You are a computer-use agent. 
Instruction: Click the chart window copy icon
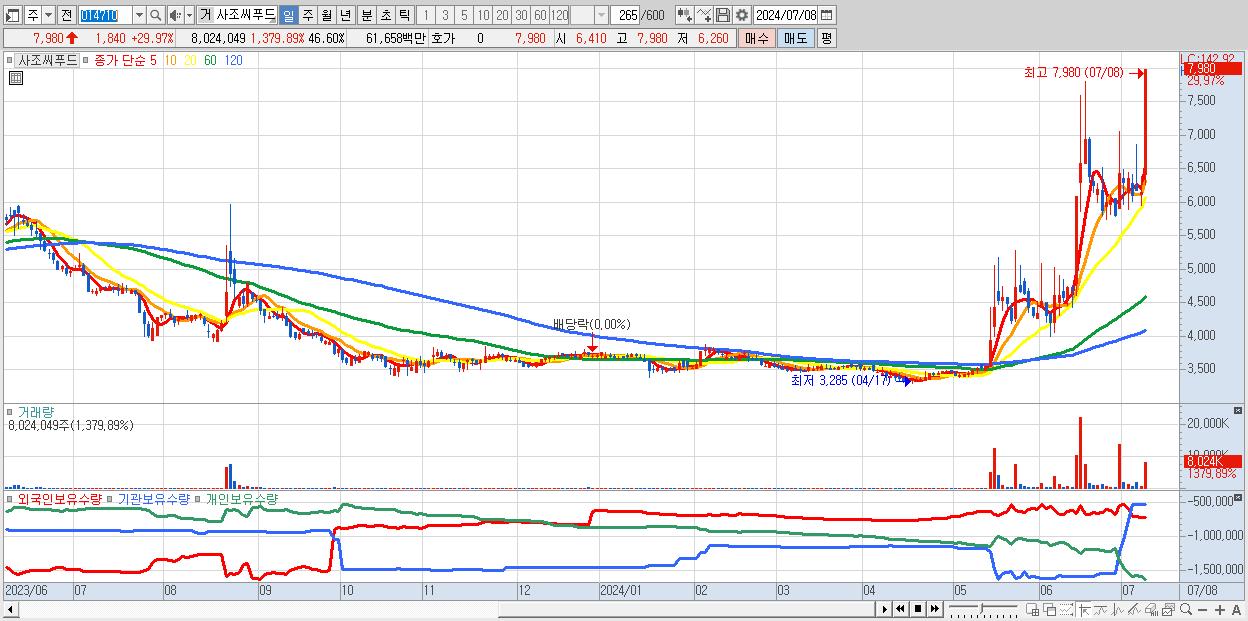click(x=1168, y=610)
